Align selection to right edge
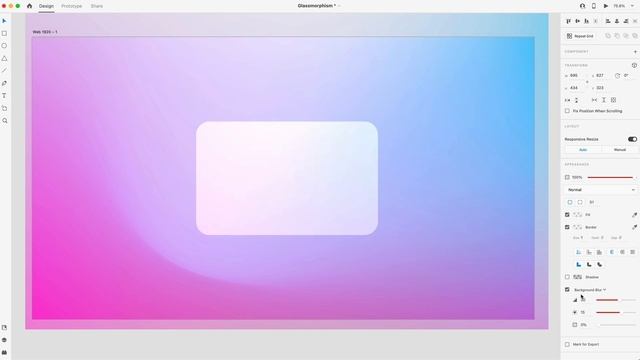The width and height of the screenshot is (640, 360). (626, 21)
